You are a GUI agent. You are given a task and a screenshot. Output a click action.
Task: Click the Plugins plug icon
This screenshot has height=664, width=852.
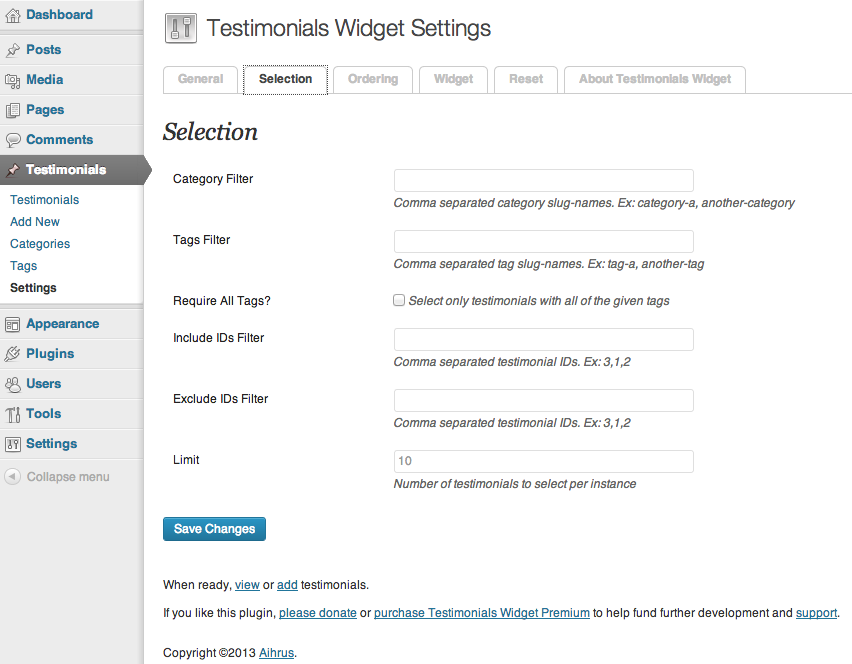click(12, 354)
